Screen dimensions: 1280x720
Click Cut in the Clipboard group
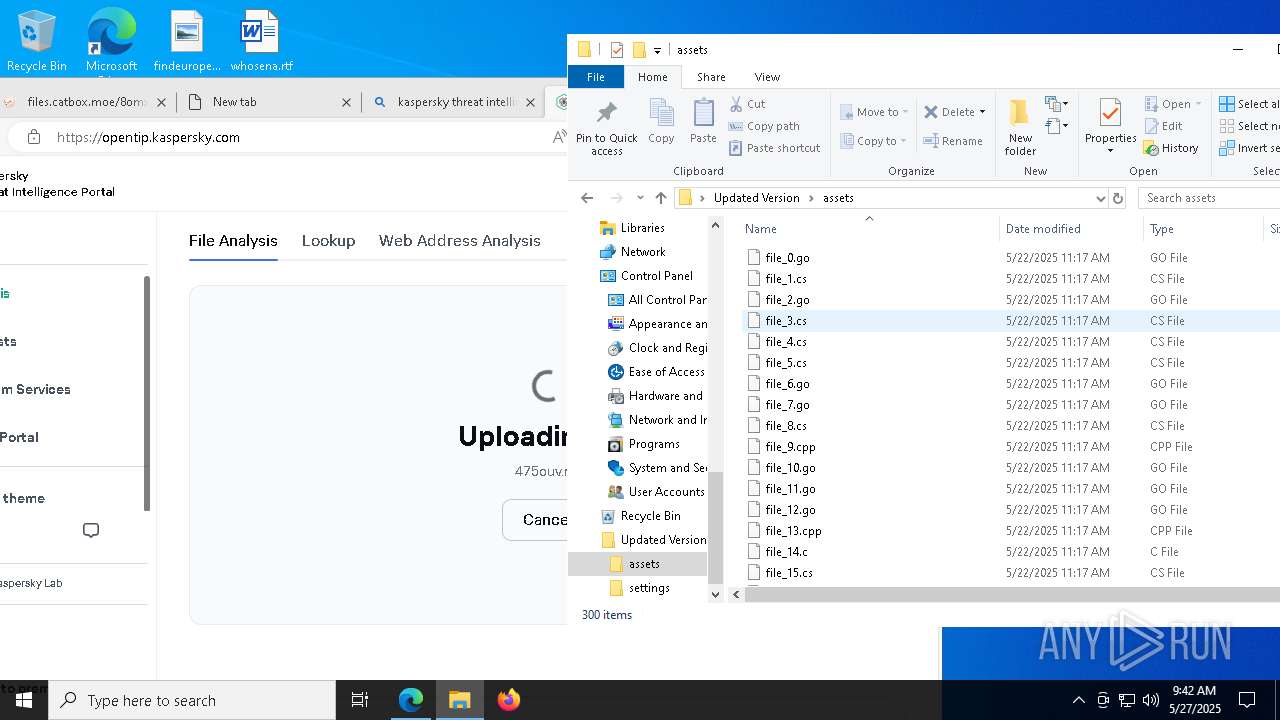click(x=747, y=104)
